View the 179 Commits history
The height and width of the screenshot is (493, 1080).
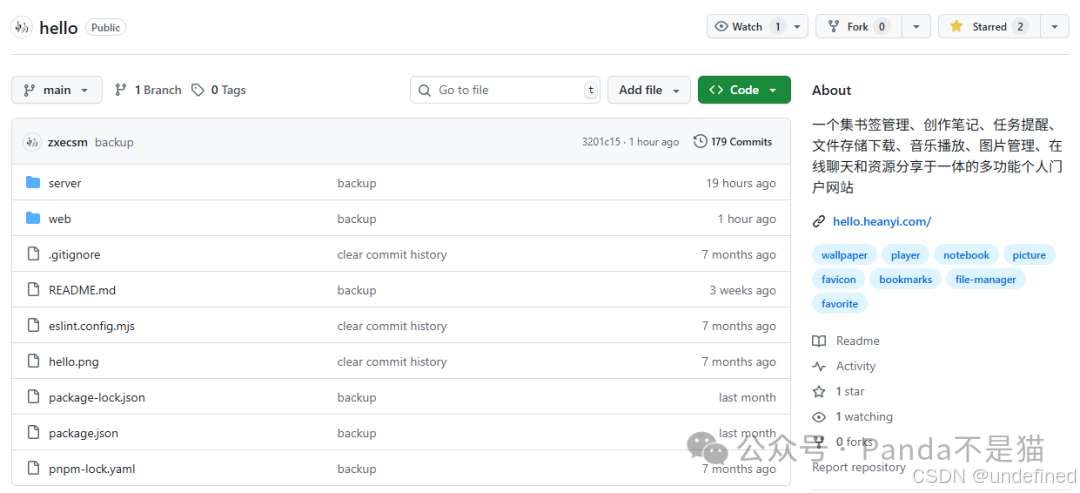click(x=732, y=142)
